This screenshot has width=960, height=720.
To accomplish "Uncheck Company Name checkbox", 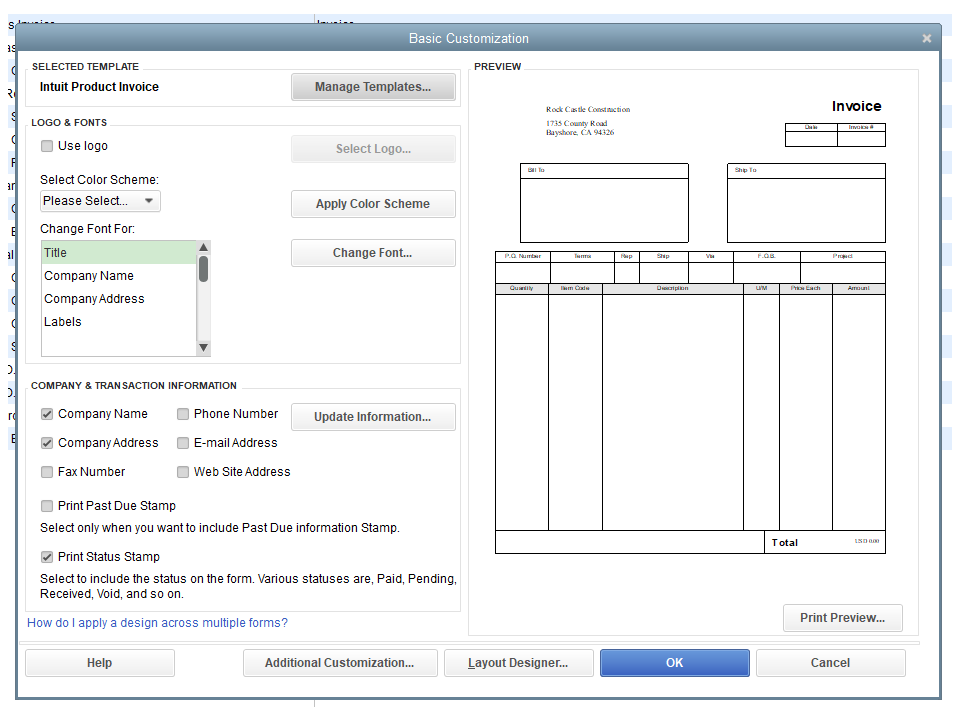I will click(x=47, y=414).
